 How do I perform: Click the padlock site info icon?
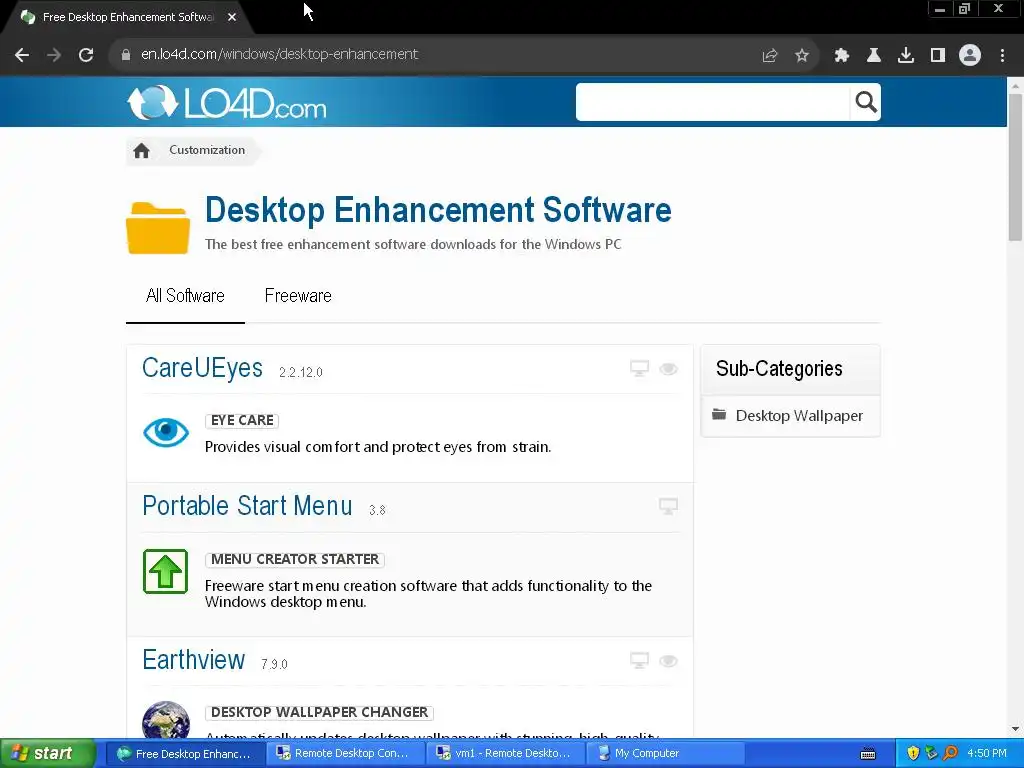click(126, 55)
